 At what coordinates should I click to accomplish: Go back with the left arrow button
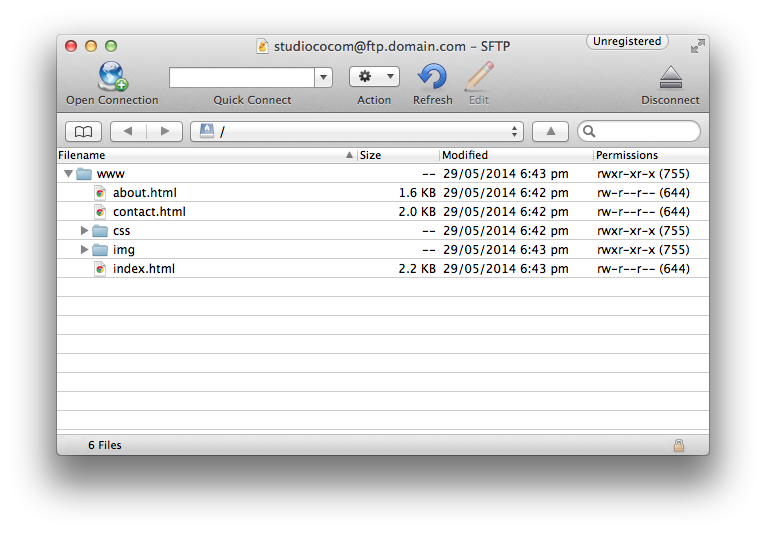click(128, 131)
